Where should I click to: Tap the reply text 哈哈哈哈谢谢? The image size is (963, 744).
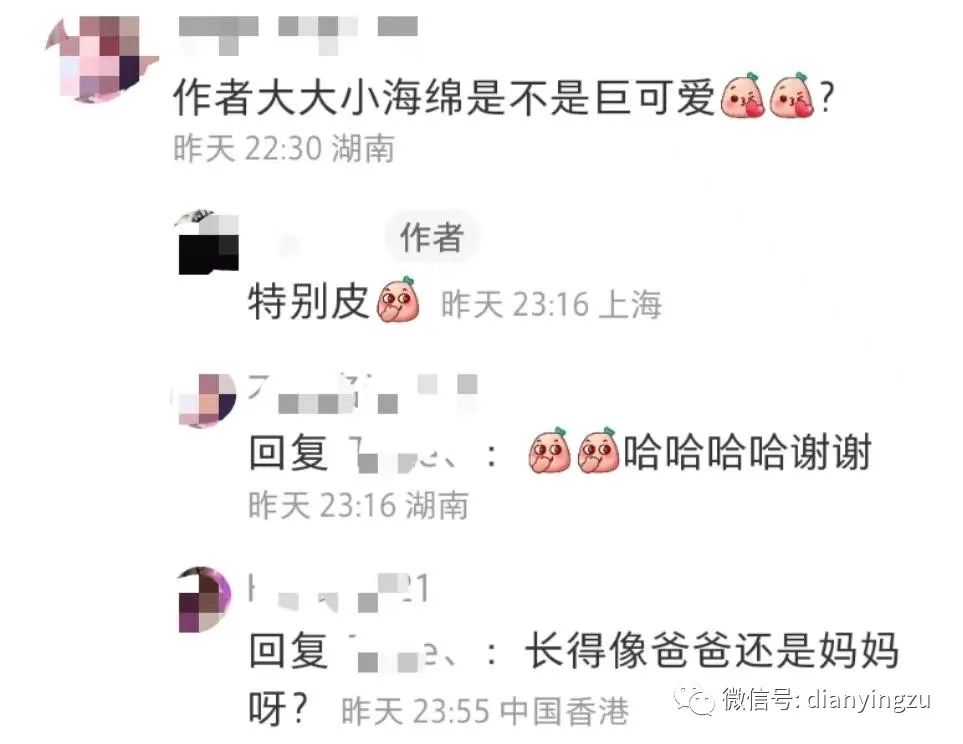[747, 452]
